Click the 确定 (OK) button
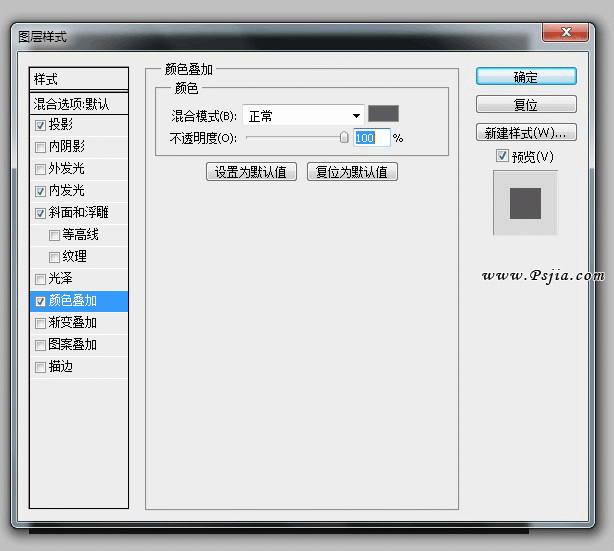This screenshot has height=551, width=614. (525, 77)
